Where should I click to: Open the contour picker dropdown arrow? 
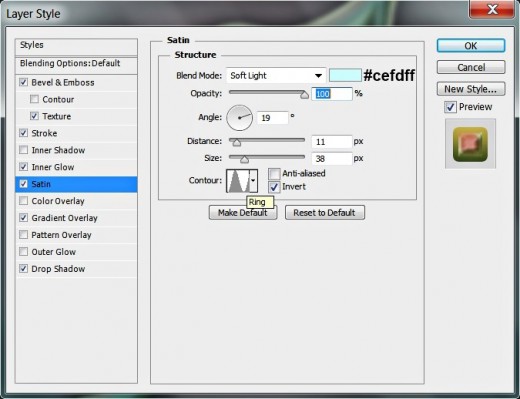[253, 181]
